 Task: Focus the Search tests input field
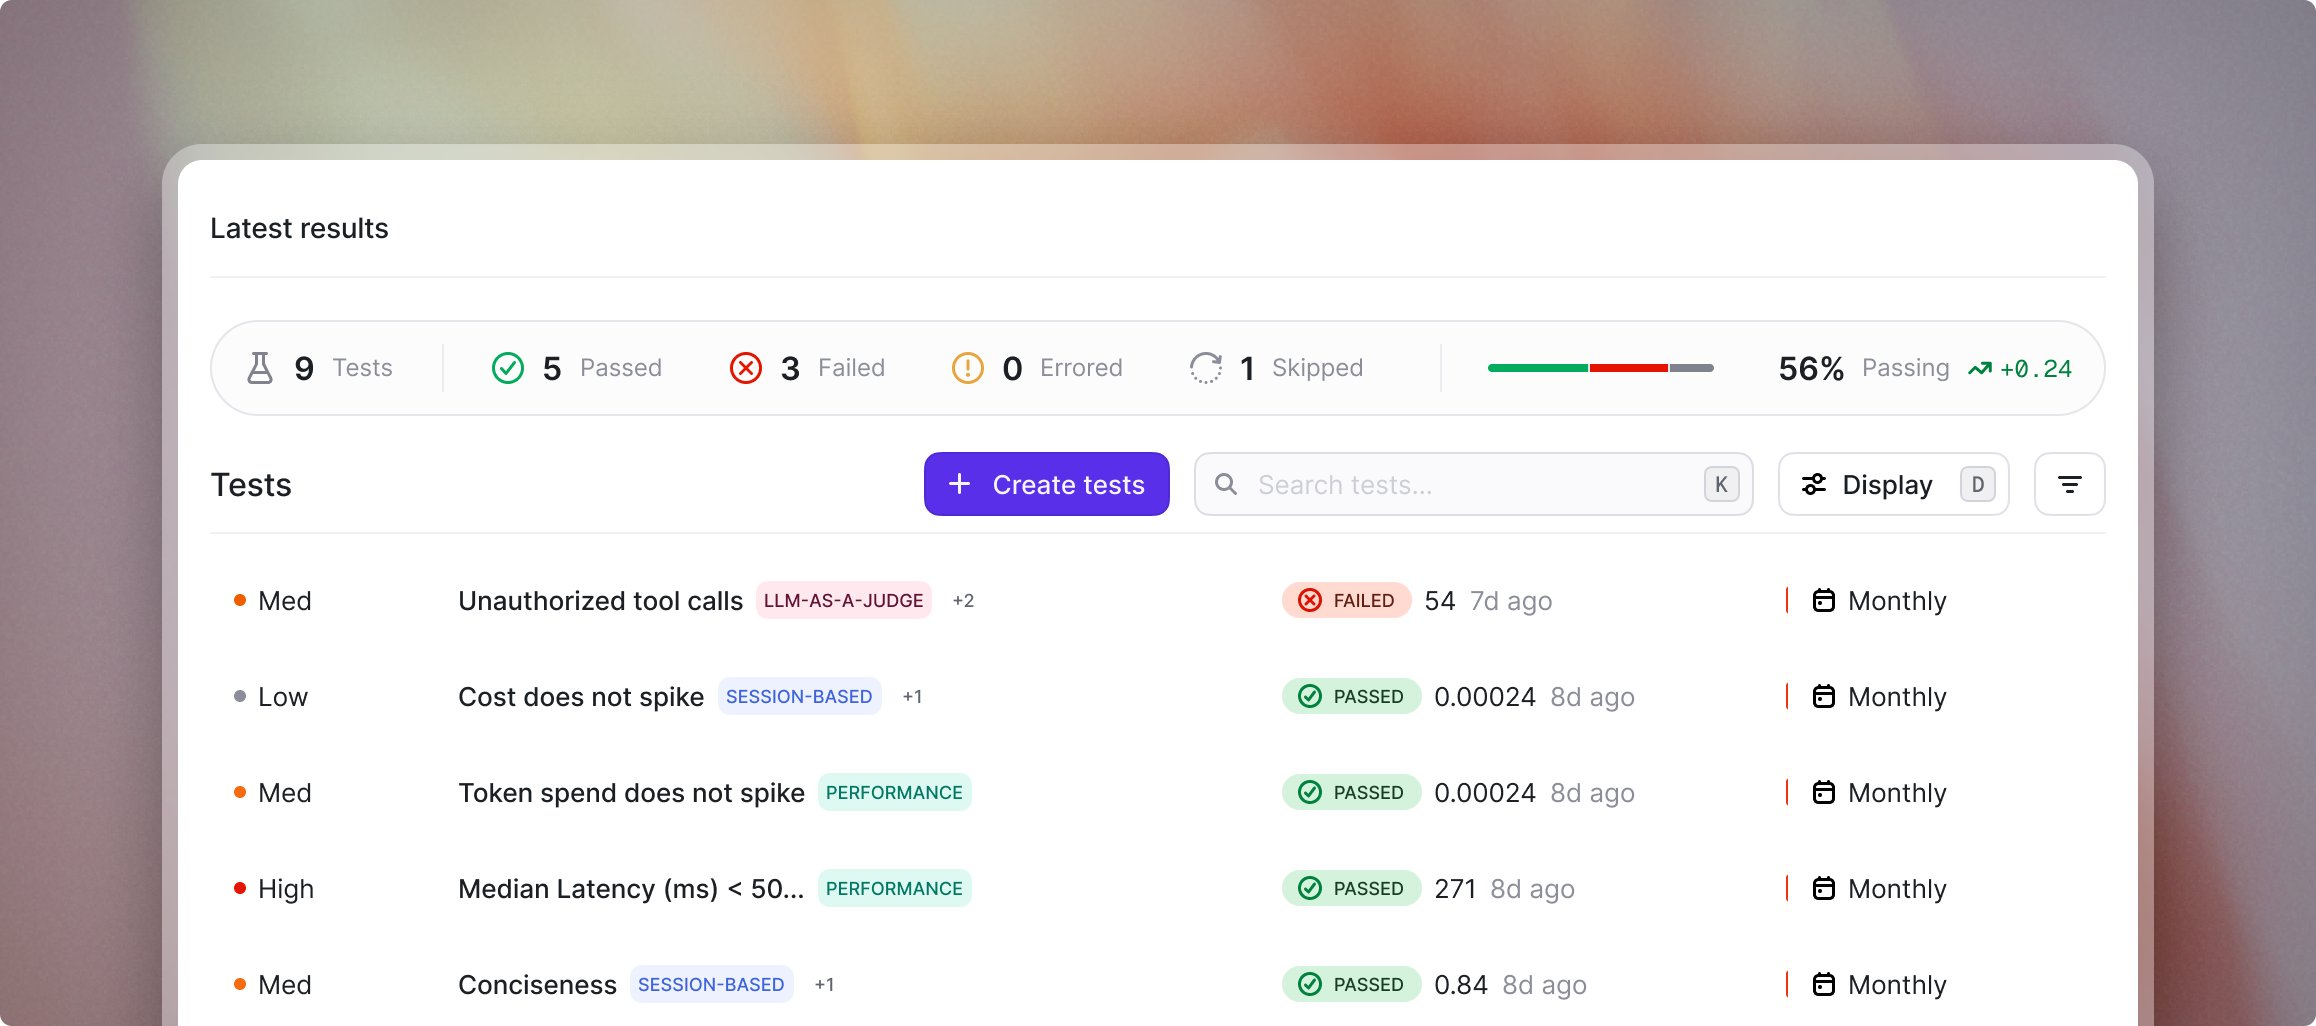click(1474, 484)
